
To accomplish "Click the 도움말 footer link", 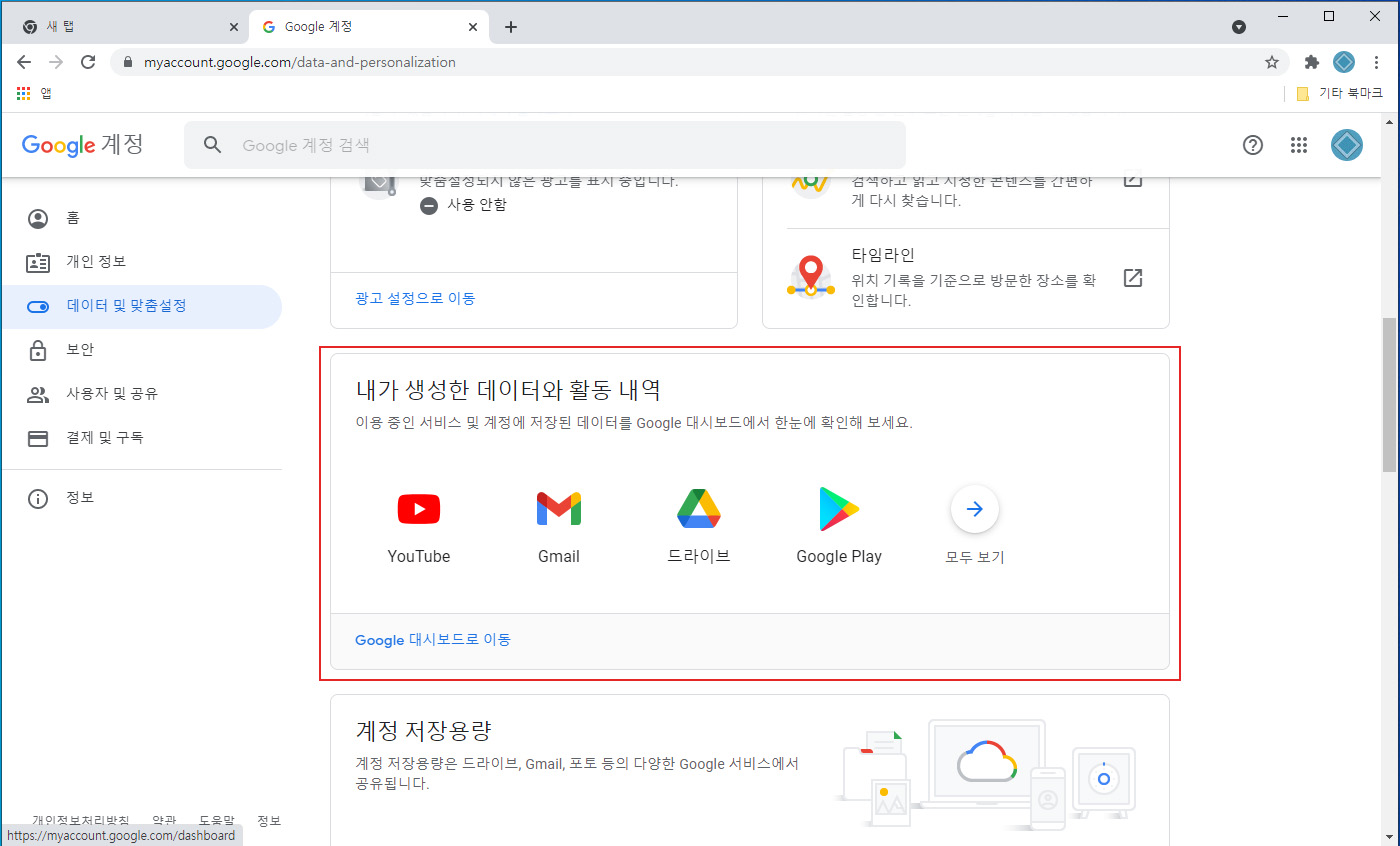I will (x=217, y=821).
